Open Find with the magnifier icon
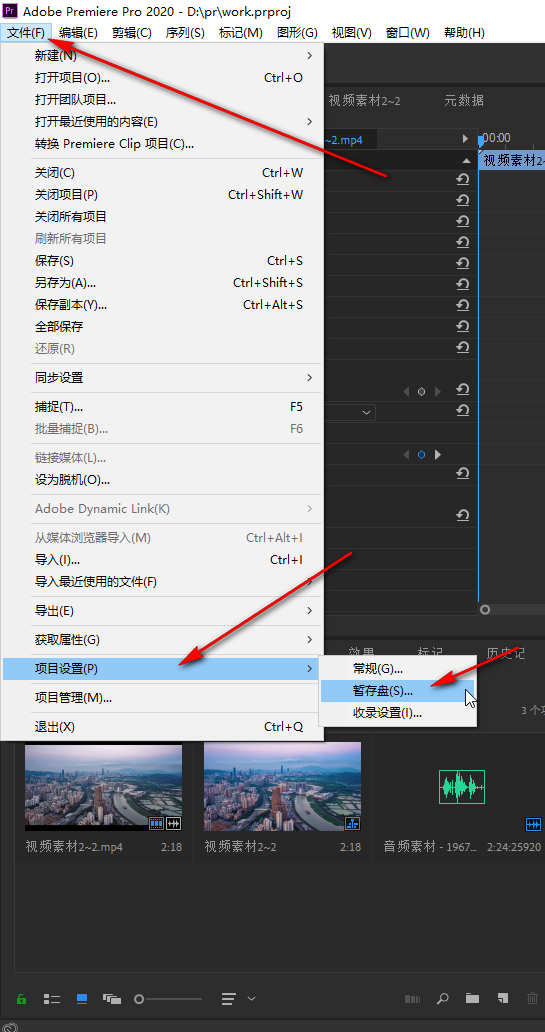The image size is (545, 1032). (443, 998)
